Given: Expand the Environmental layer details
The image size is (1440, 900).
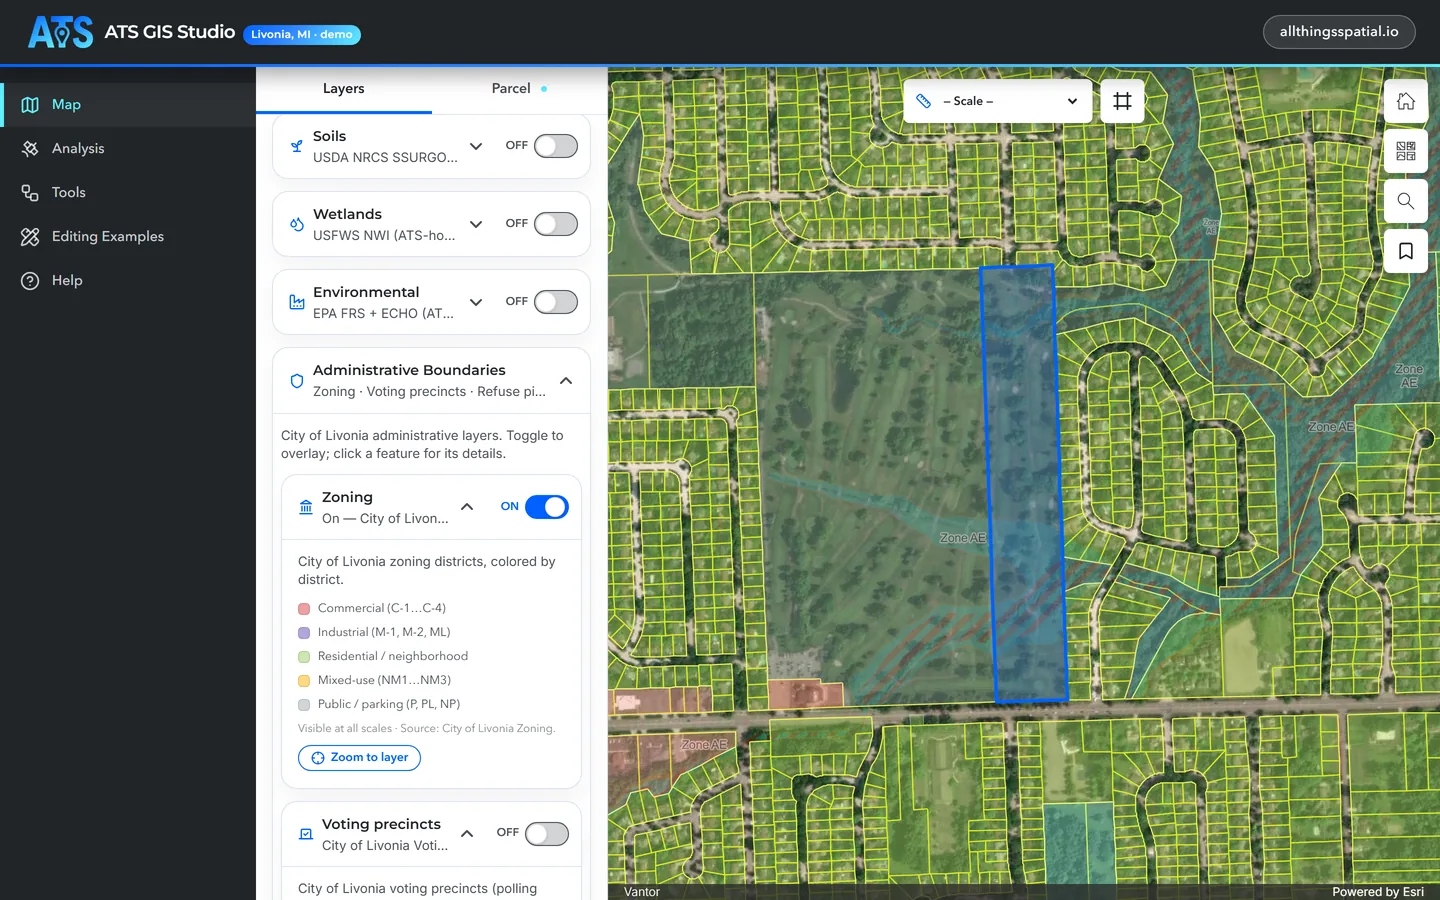Looking at the screenshot, I should point(476,302).
